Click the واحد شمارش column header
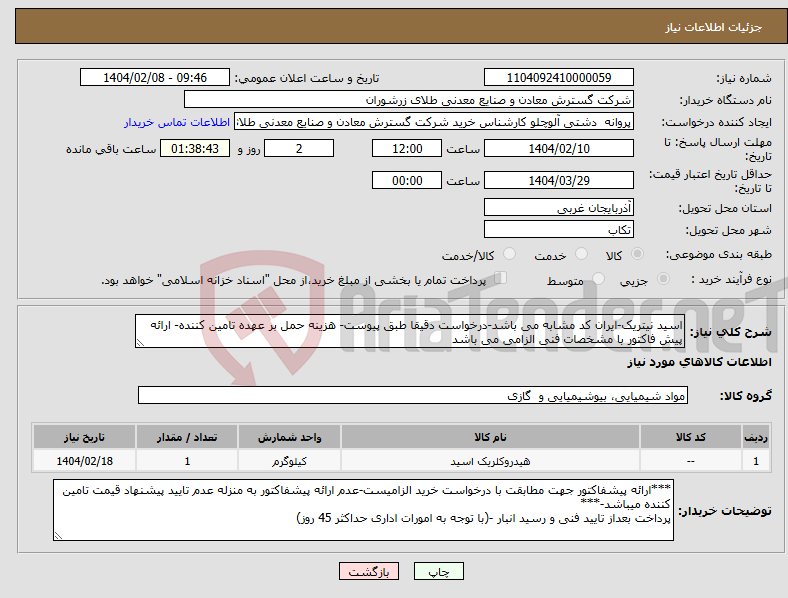 (x=289, y=437)
